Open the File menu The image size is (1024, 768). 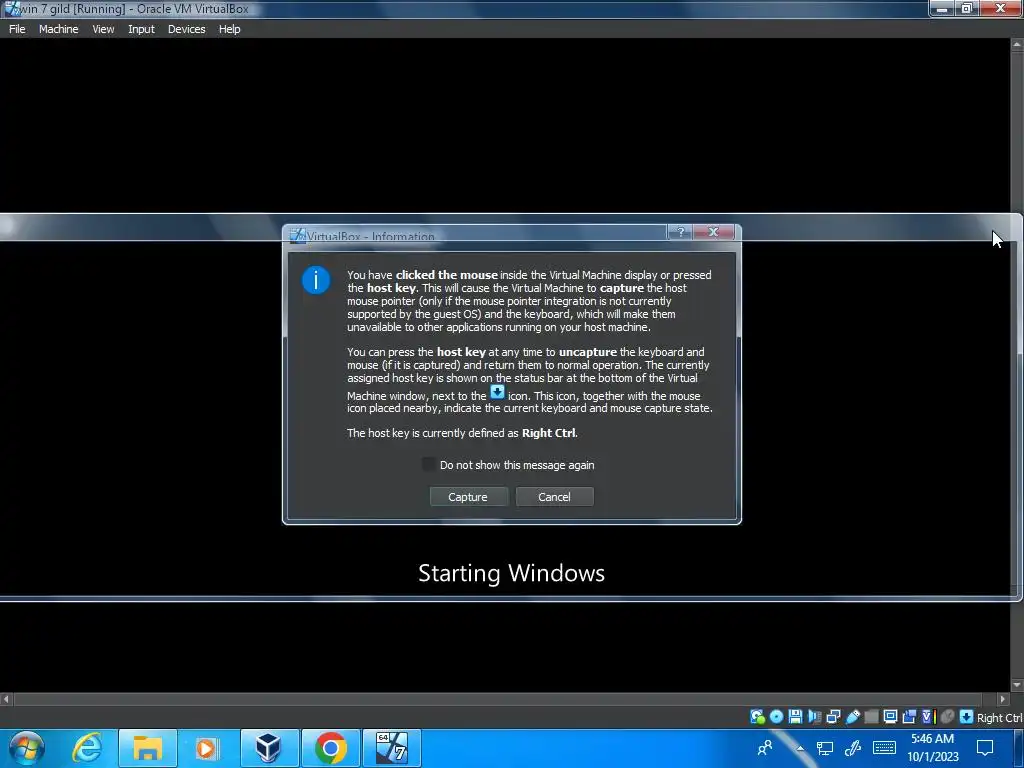click(x=17, y=29)
